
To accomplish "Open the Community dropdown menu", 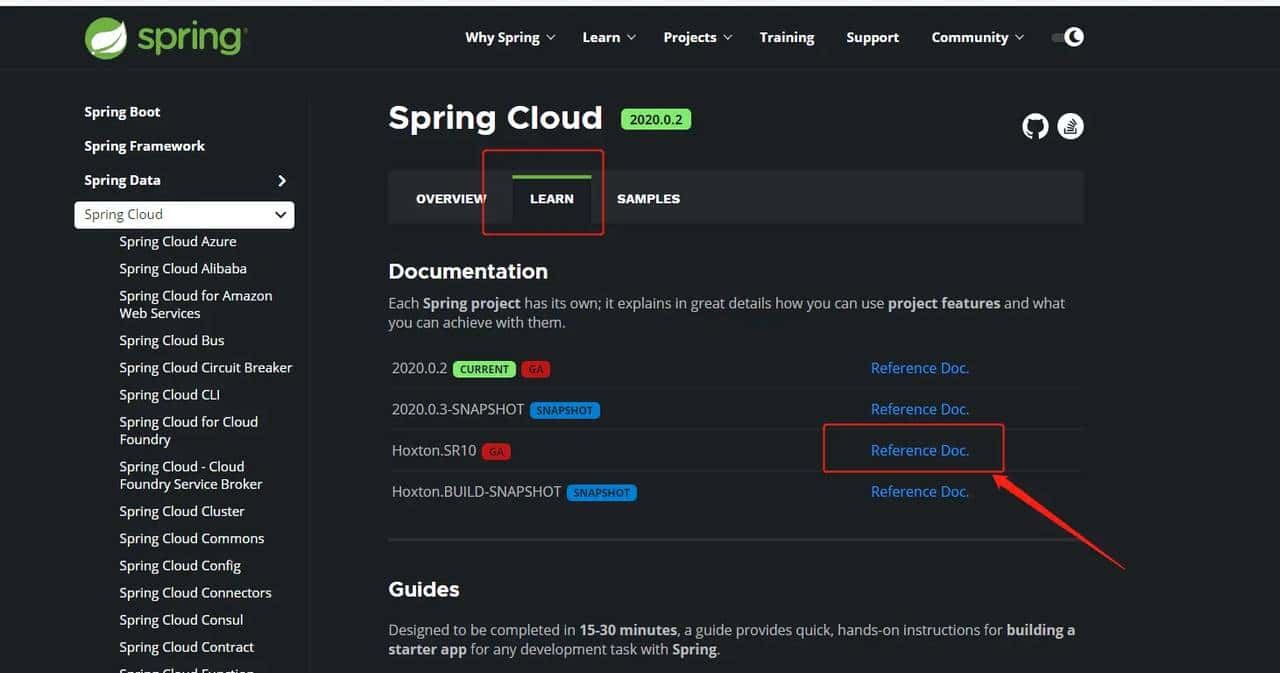I will coord(969,37).
